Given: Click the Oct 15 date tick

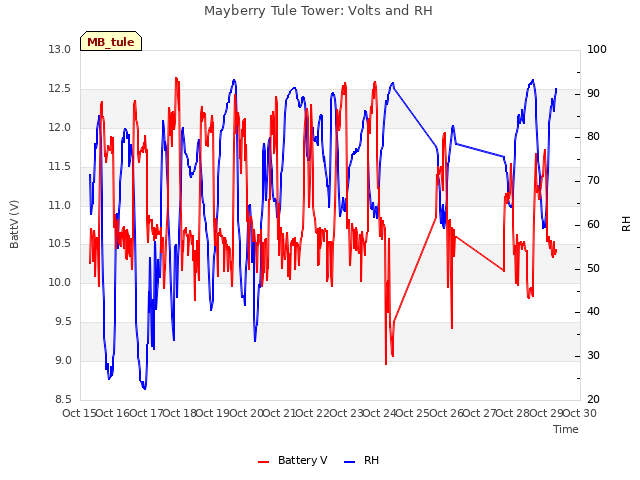Looking at the screenshot, I should [x=79, y=413].
